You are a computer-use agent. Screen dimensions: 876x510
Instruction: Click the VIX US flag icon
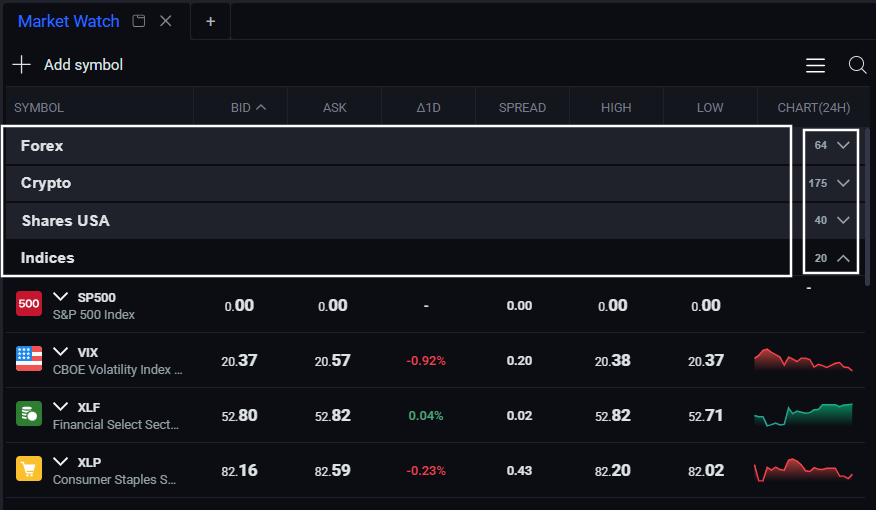click(x=29, y=359)
